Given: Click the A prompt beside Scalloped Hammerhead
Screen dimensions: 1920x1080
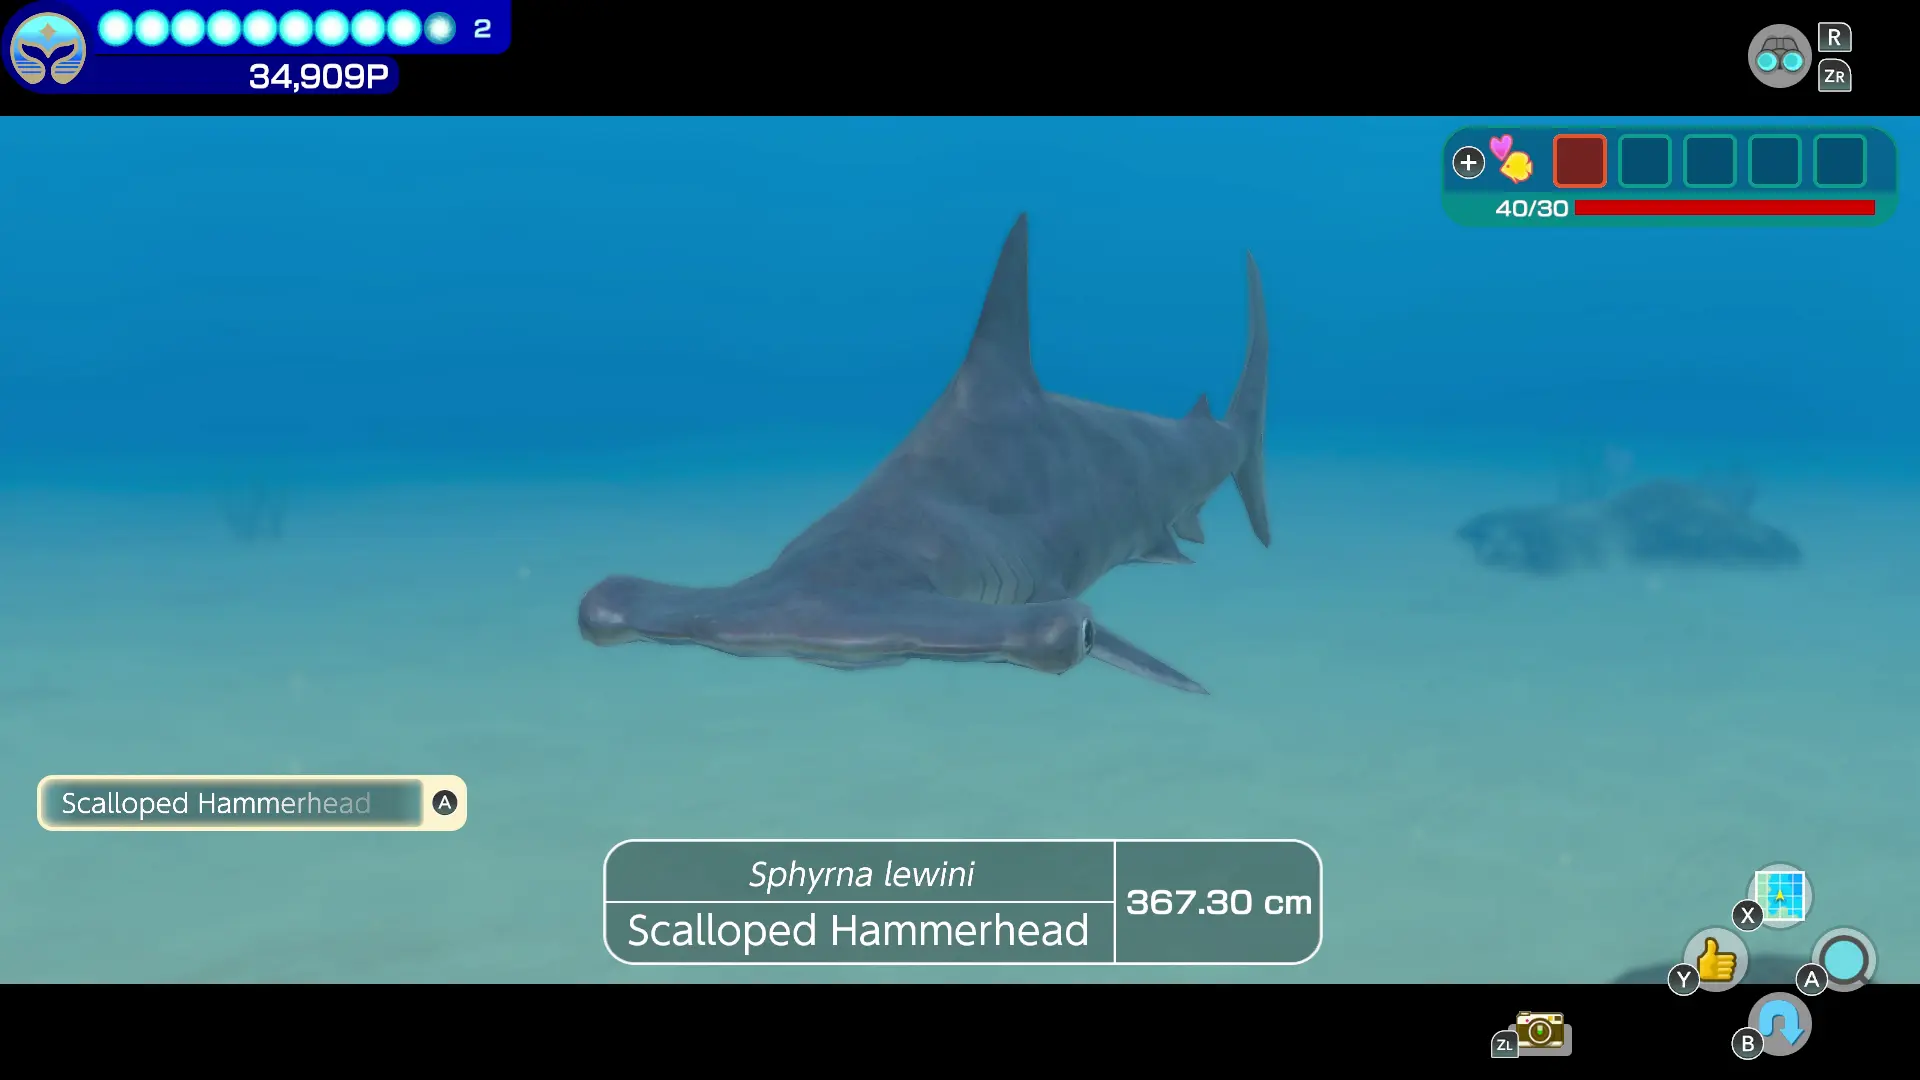Looking at the screenshot, I should [445, 802].
